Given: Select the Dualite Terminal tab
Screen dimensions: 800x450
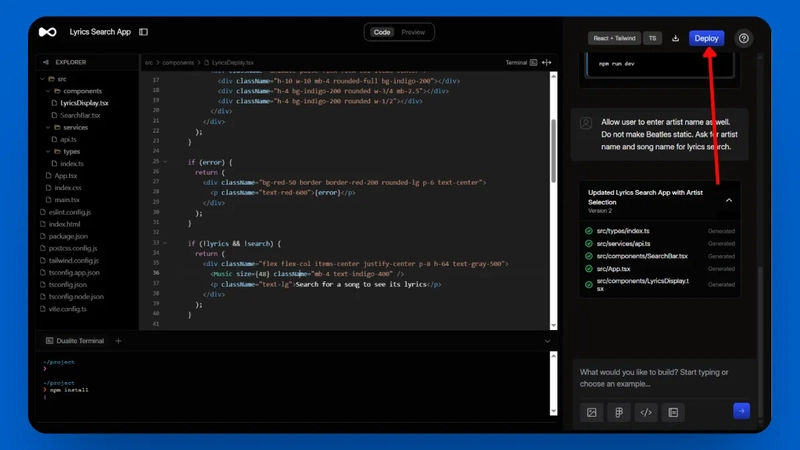Looking at the screenshot, I should [x=74, y=341].
